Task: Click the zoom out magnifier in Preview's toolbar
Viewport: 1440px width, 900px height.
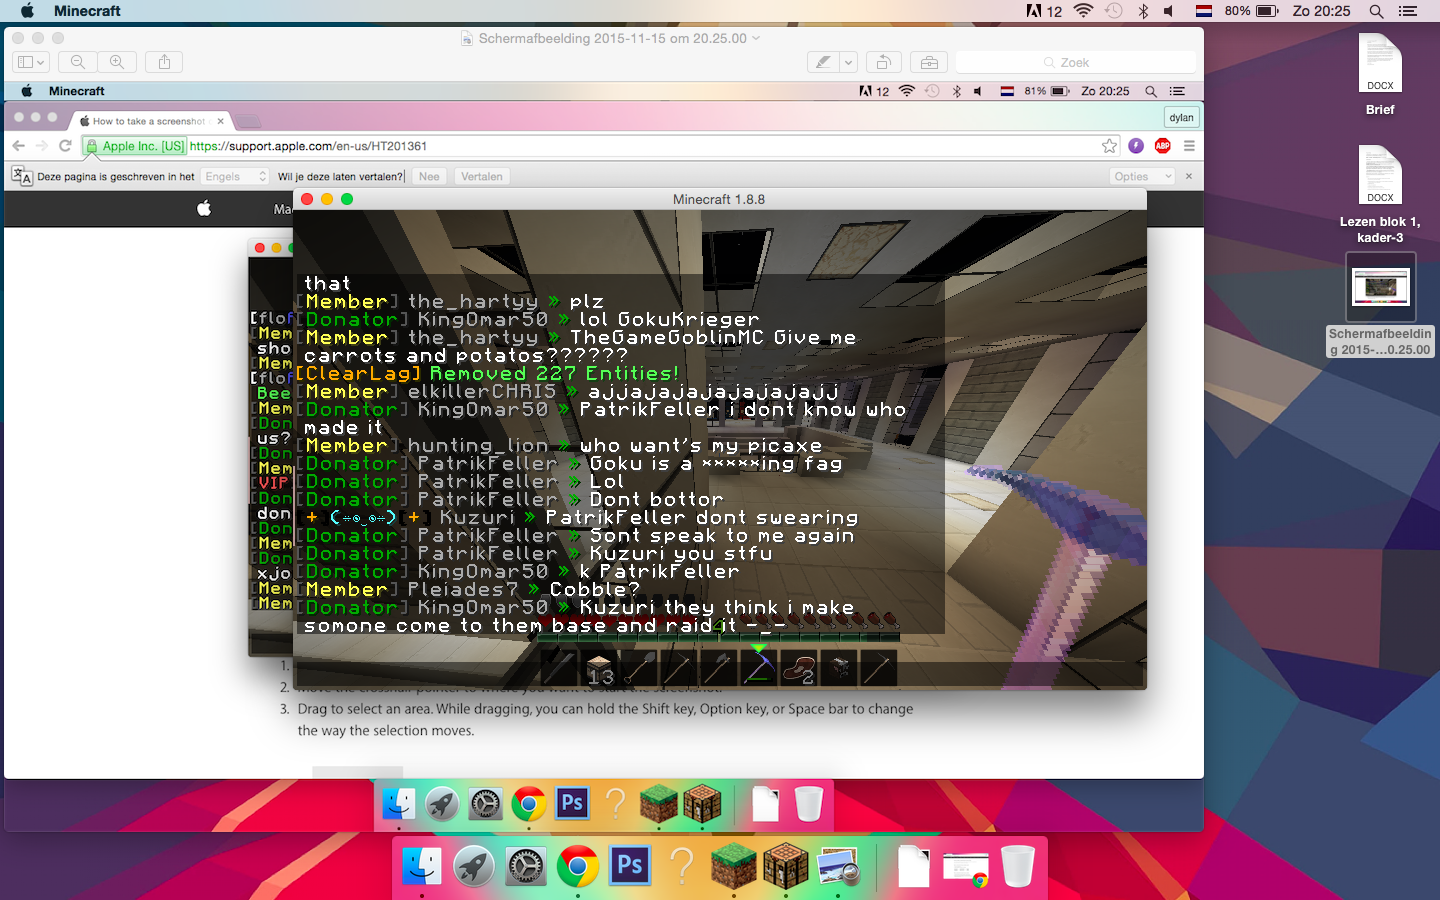Action: coord(78,62)
